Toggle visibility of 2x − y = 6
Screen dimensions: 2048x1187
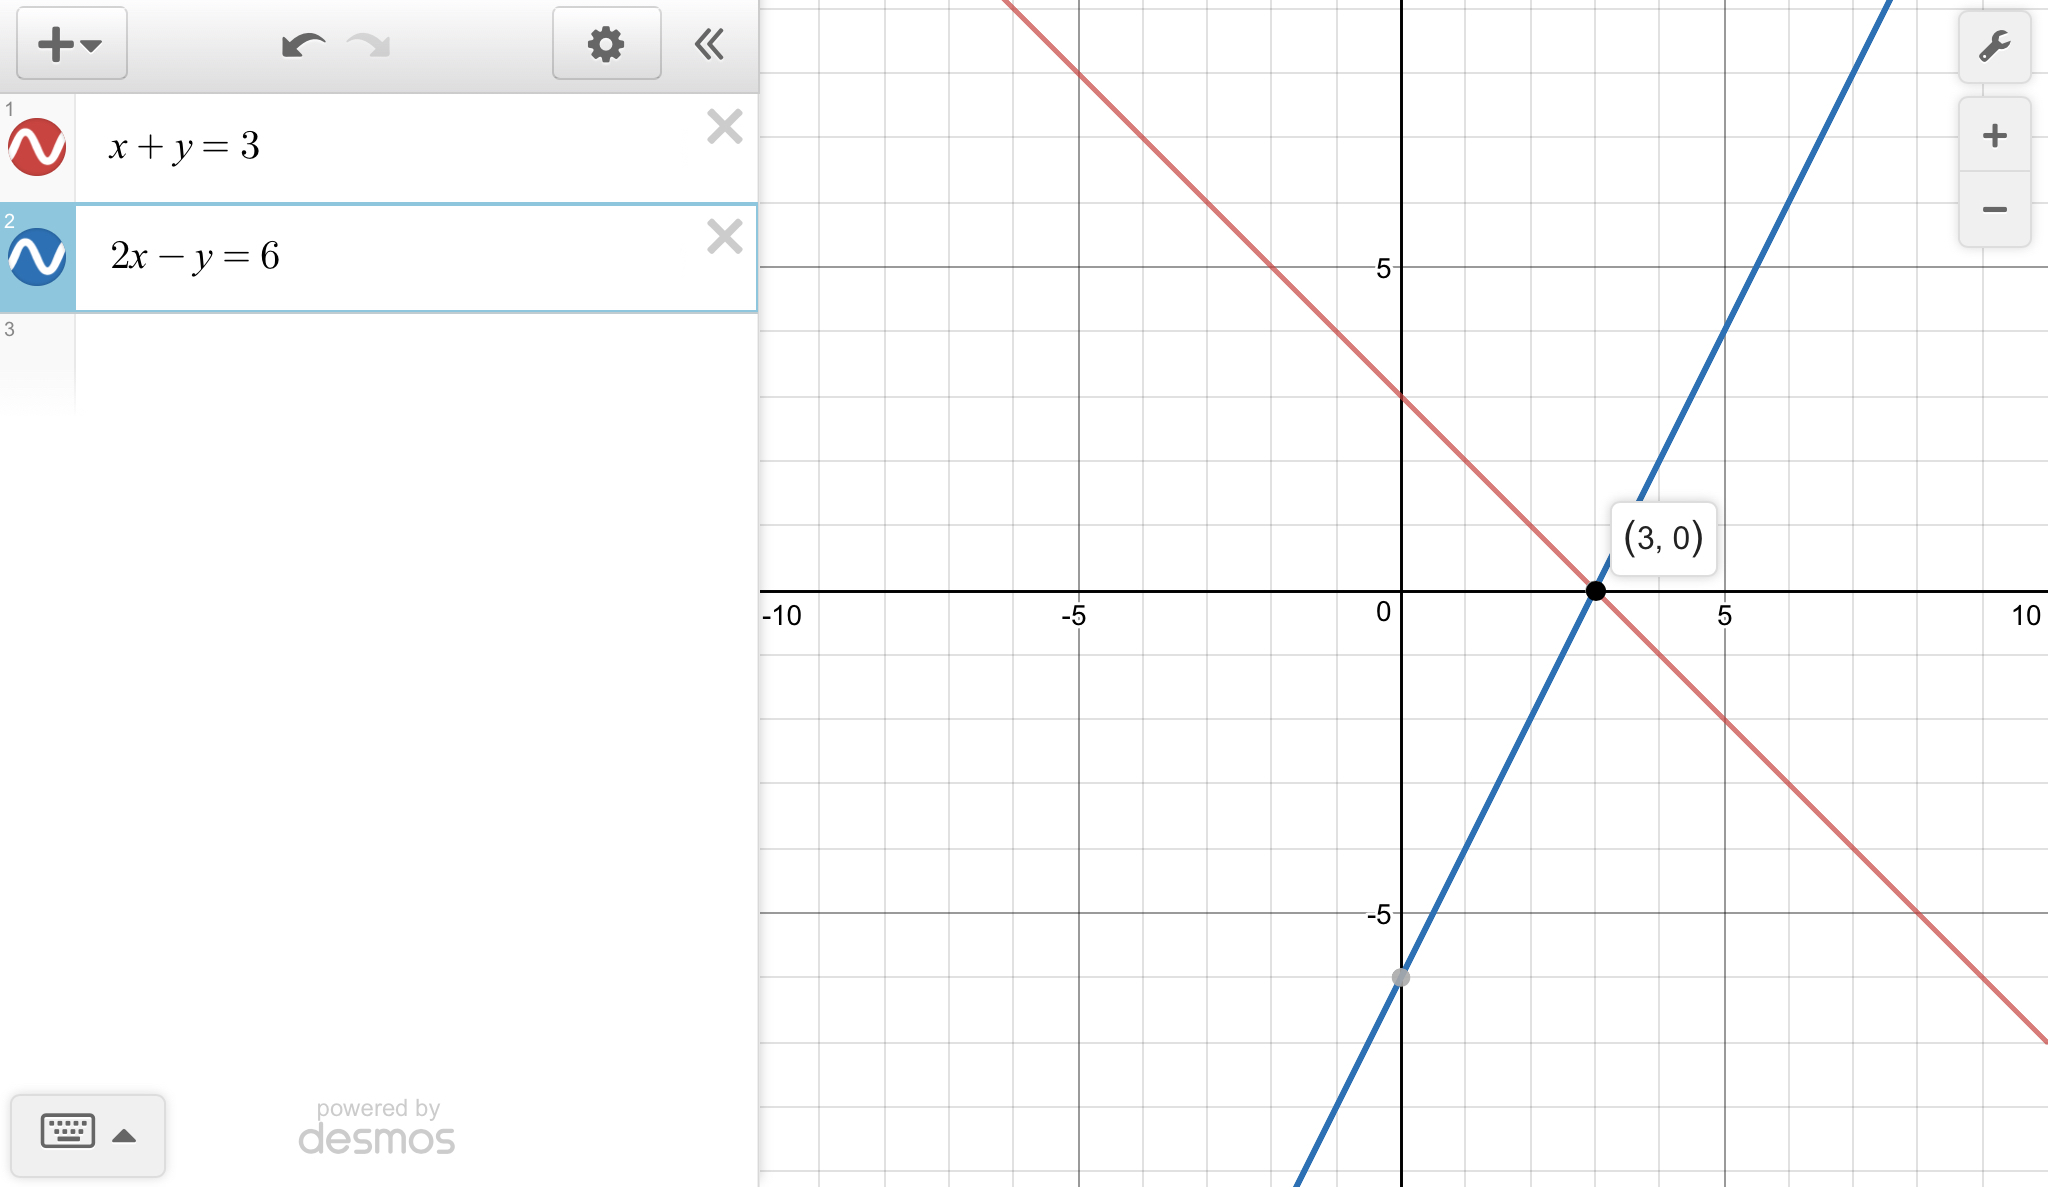pos(37,257)
